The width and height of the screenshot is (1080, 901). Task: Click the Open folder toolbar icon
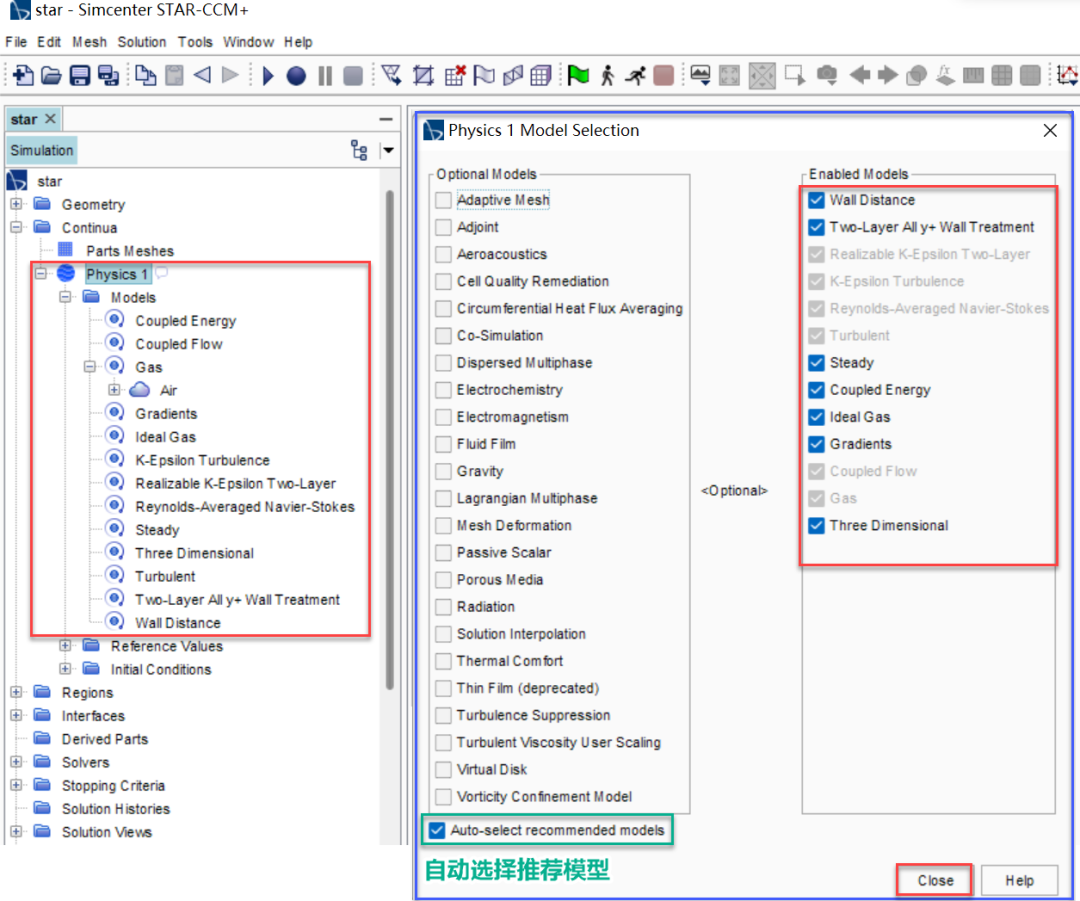pos(50,75)
